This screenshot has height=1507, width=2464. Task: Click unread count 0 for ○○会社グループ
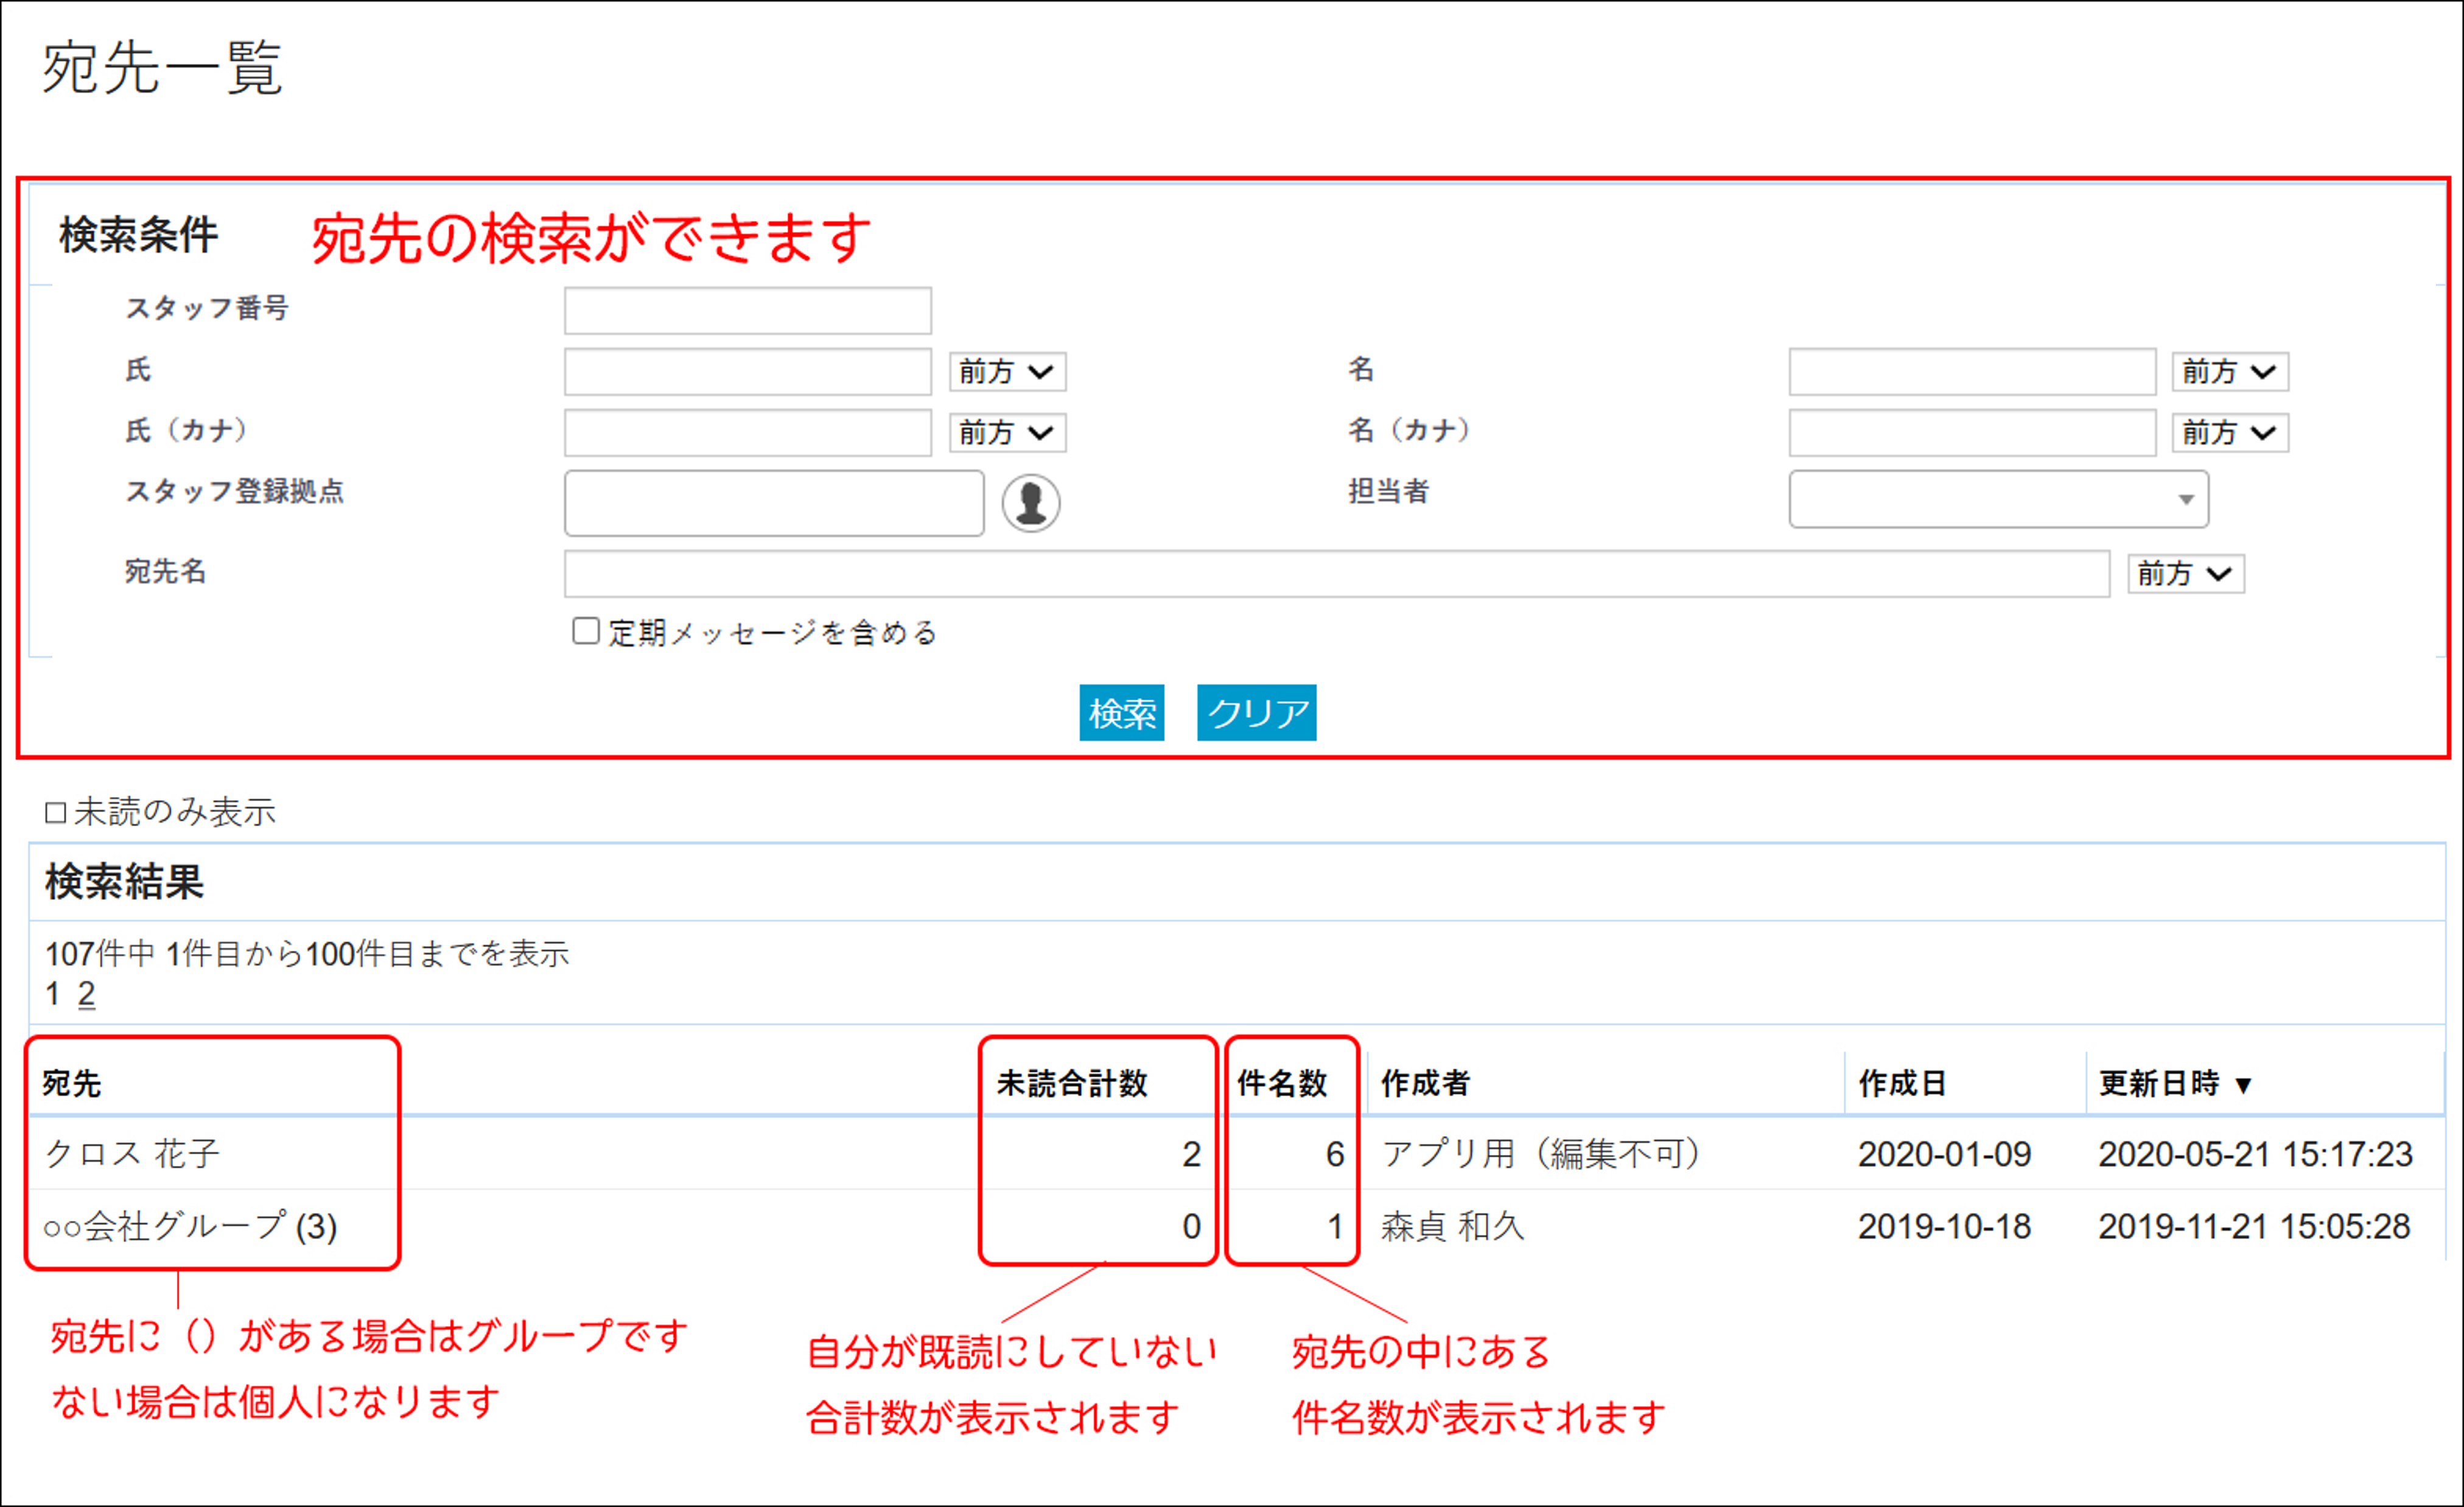pos(1191,1227)
